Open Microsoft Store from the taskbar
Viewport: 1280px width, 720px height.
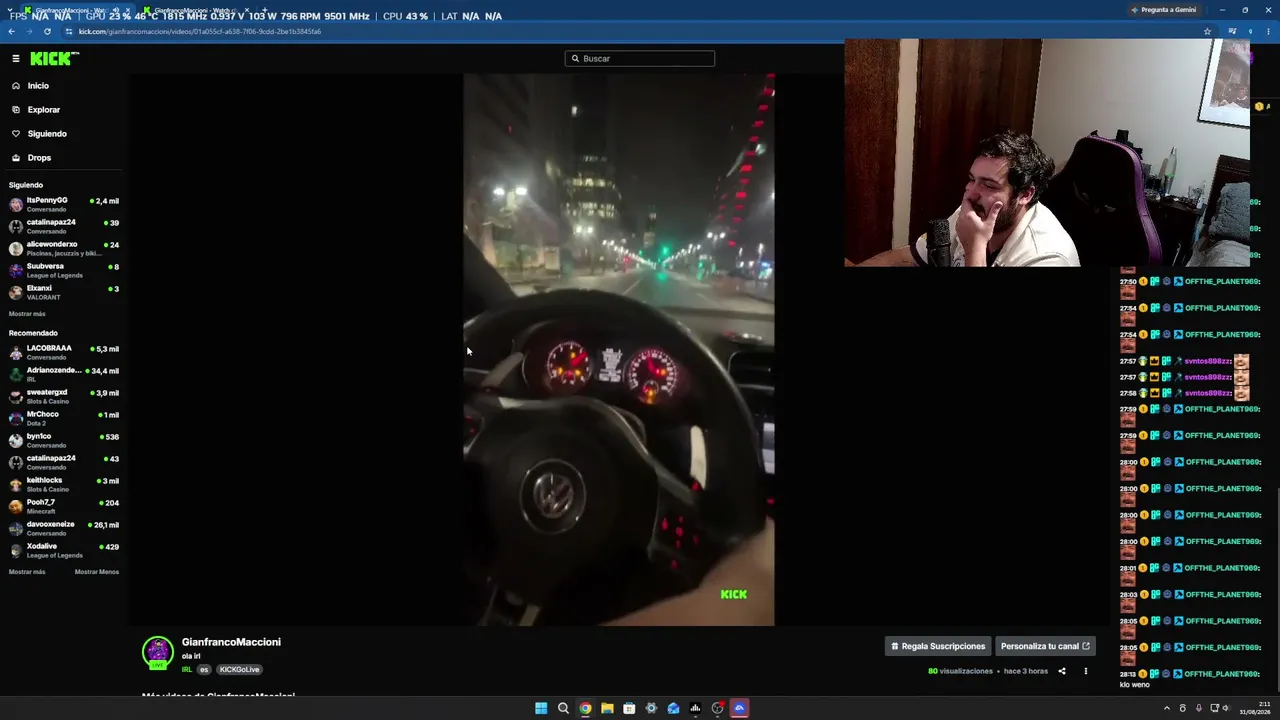click(x=629, y=708)
